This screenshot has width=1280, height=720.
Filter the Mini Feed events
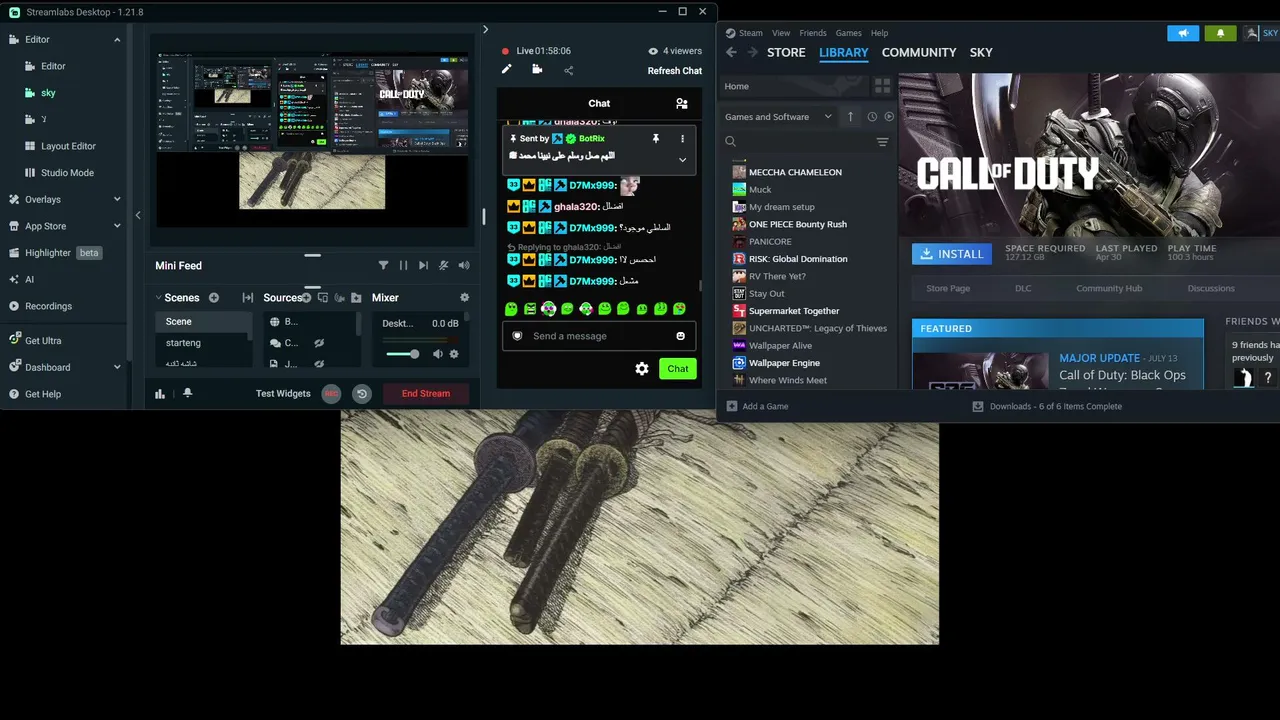(x=383, y=265)
